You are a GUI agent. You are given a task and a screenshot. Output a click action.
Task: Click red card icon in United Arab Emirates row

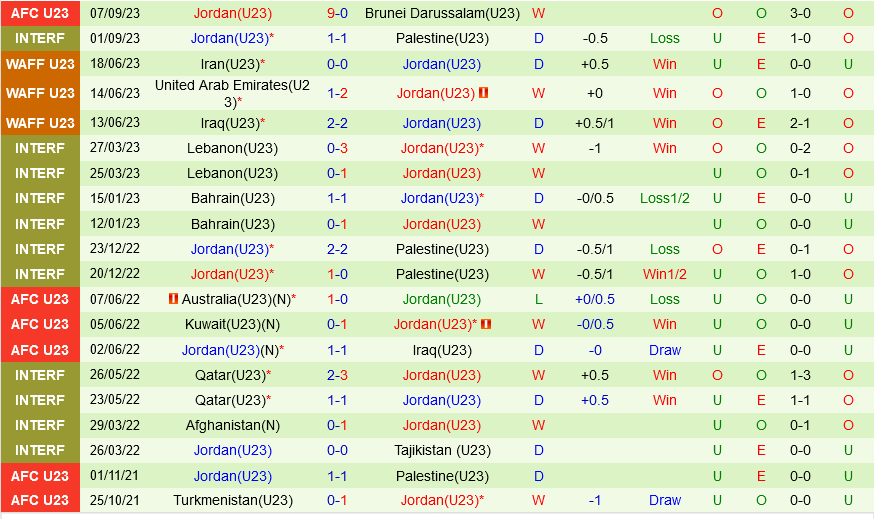coord(483,93)
